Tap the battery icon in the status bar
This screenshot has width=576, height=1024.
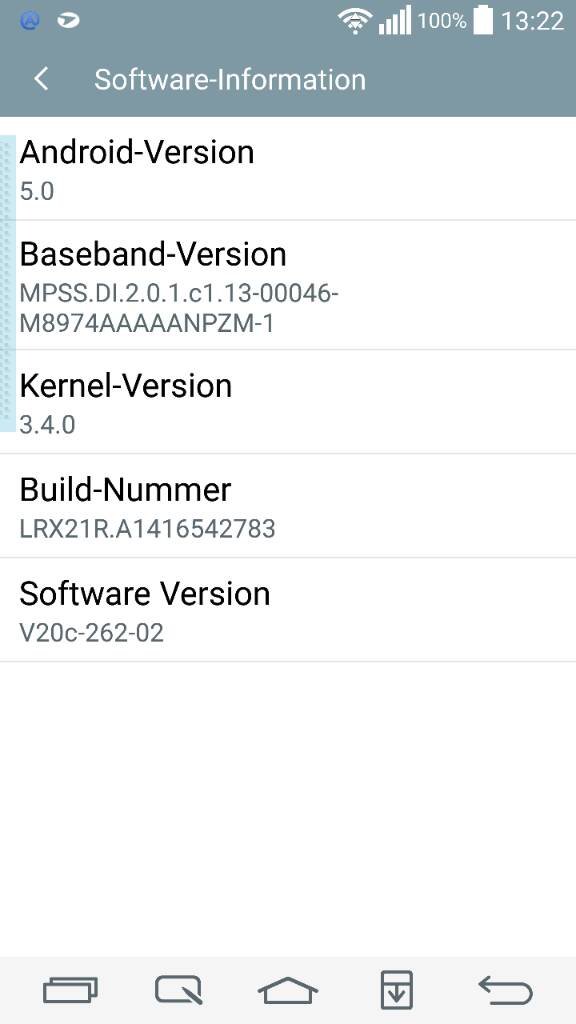pos(483,20)
